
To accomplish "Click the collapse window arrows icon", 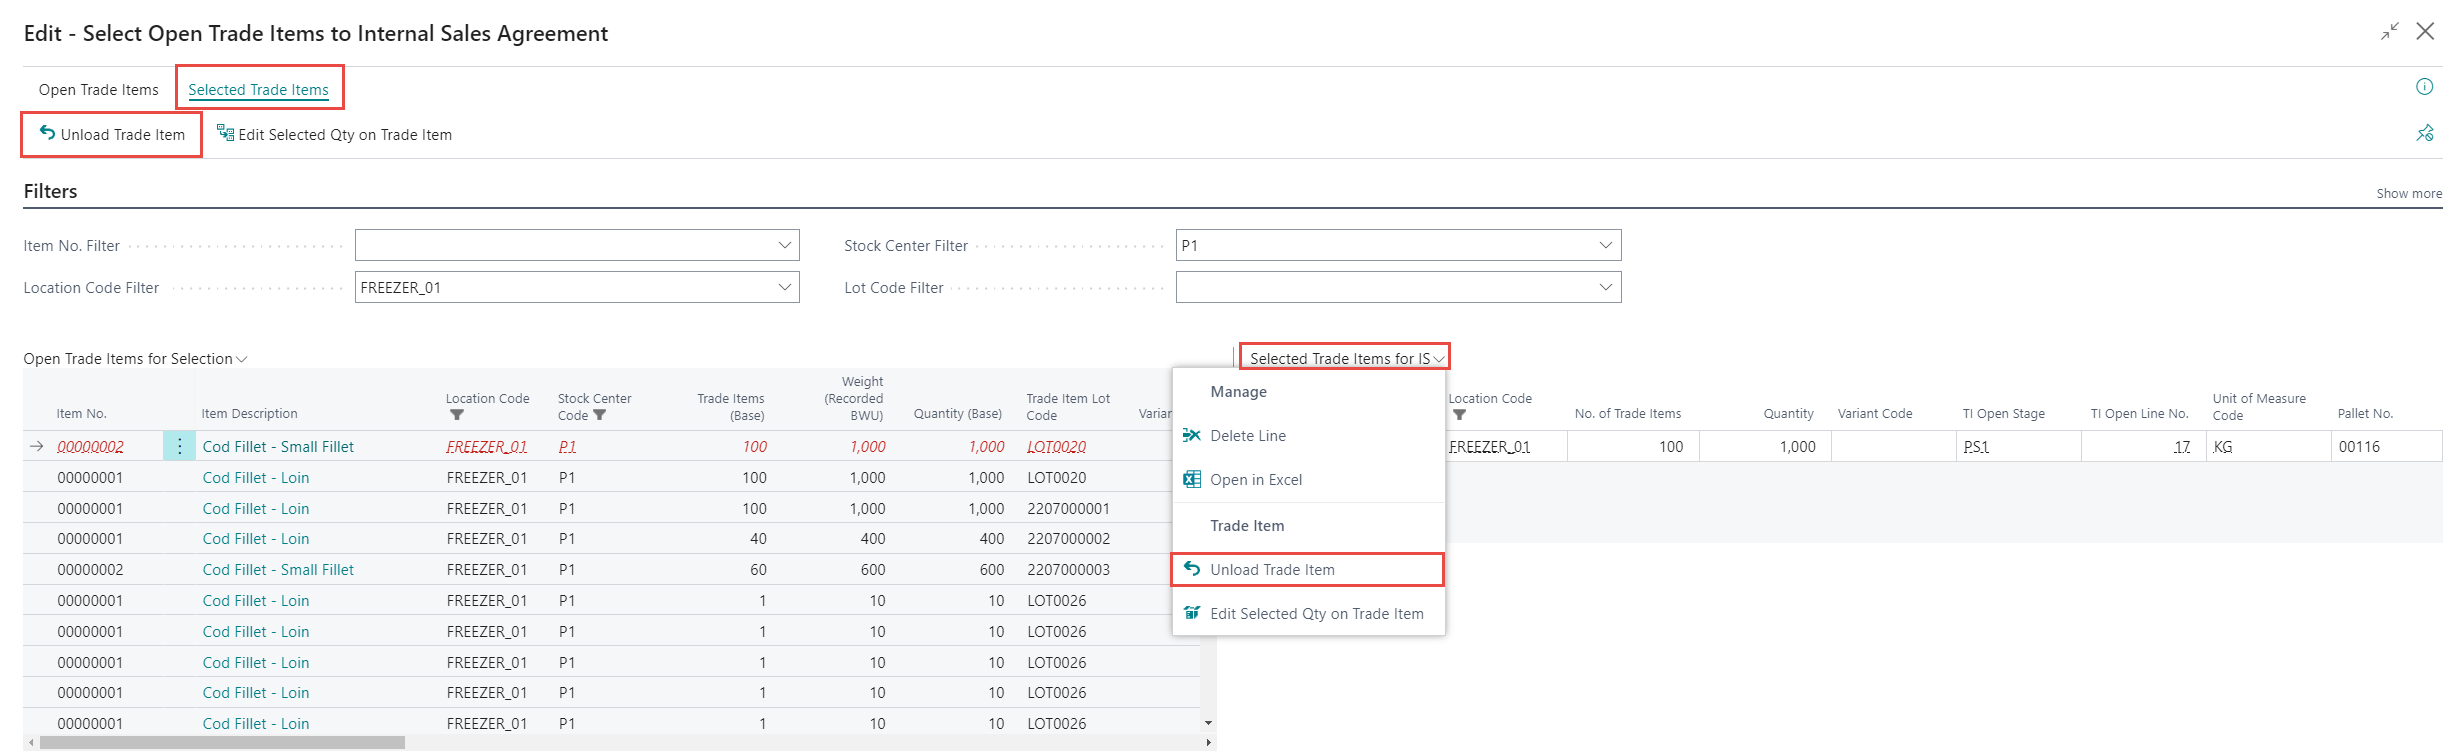I will pos(2389,32).
